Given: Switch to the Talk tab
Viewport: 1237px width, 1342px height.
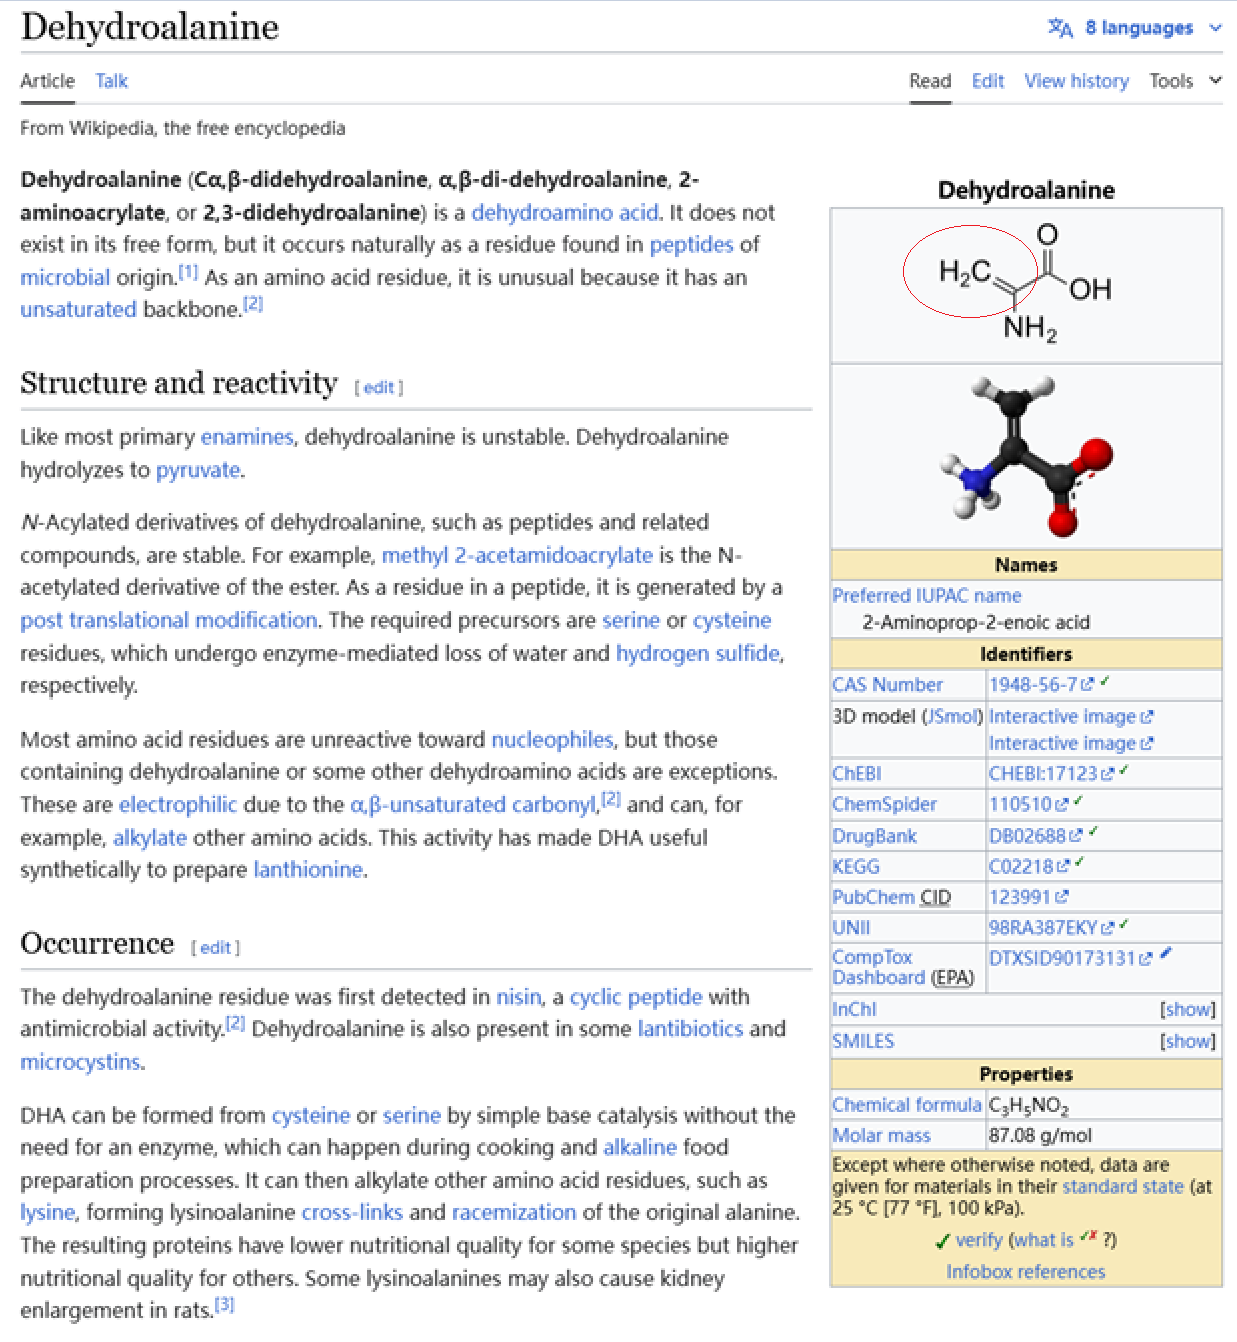Looking at the screenshot, I should 111,81.
